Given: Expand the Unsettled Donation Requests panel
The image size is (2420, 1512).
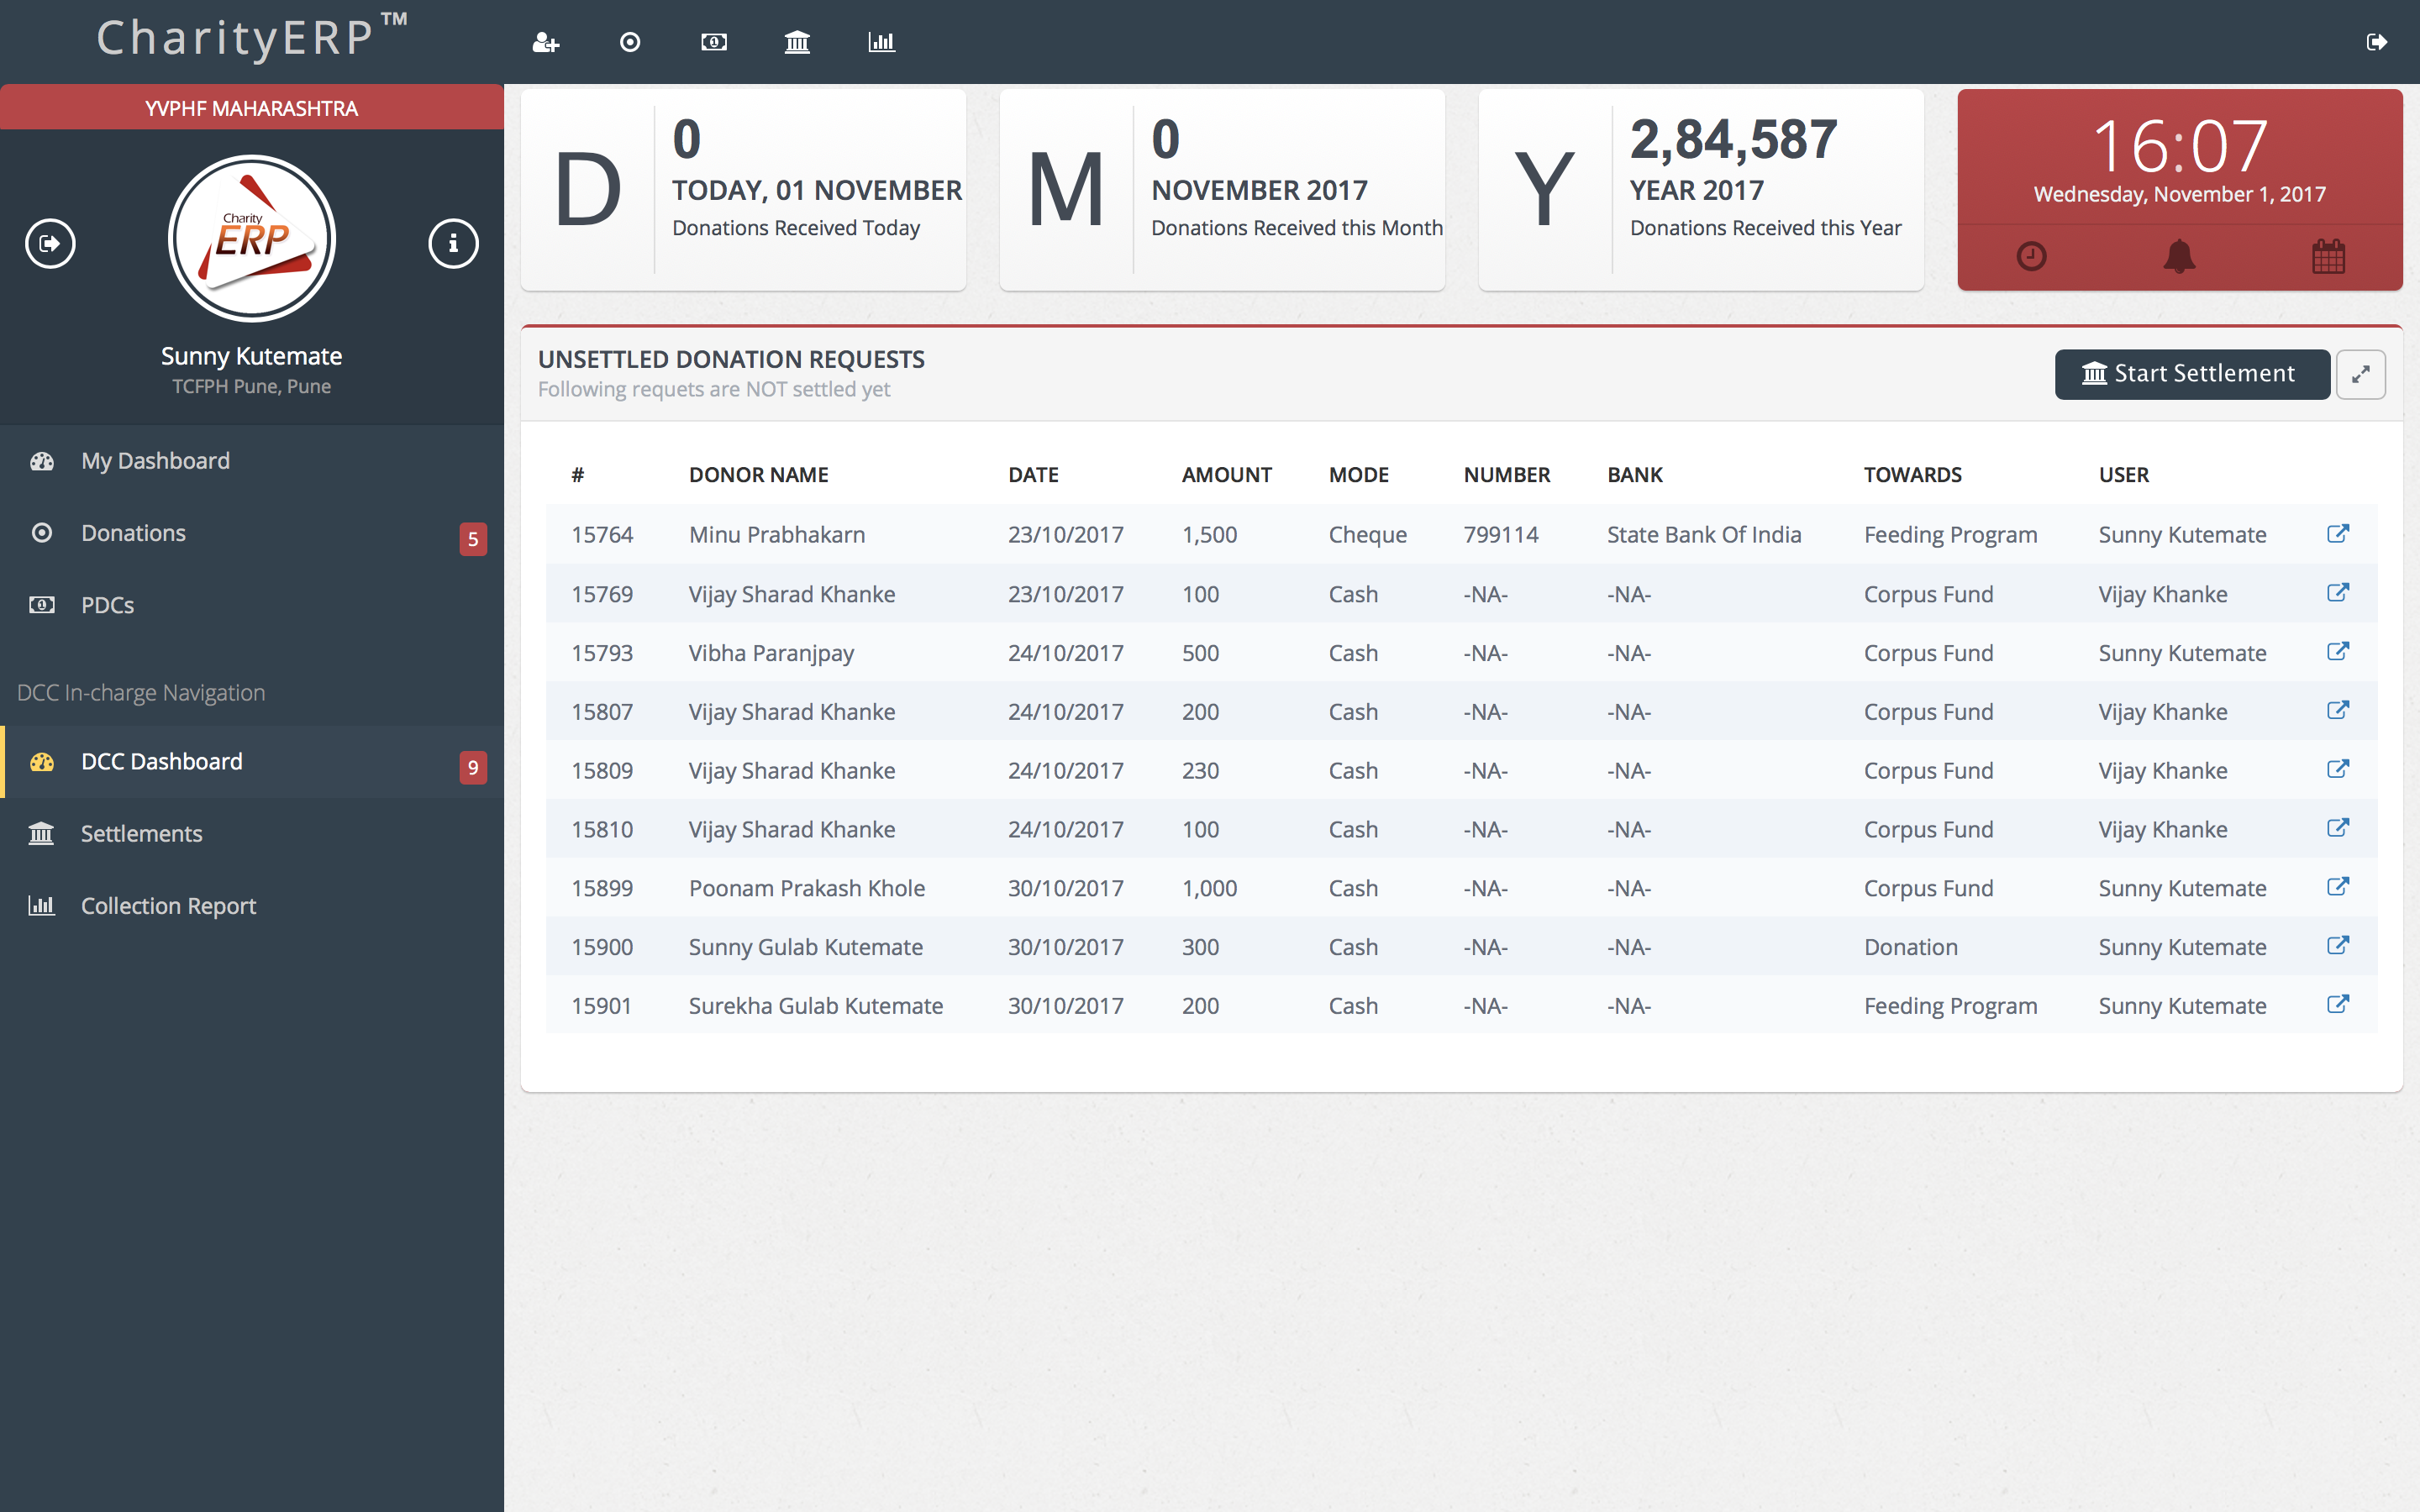Looking at the screenshot, I should pos(2361,374).
